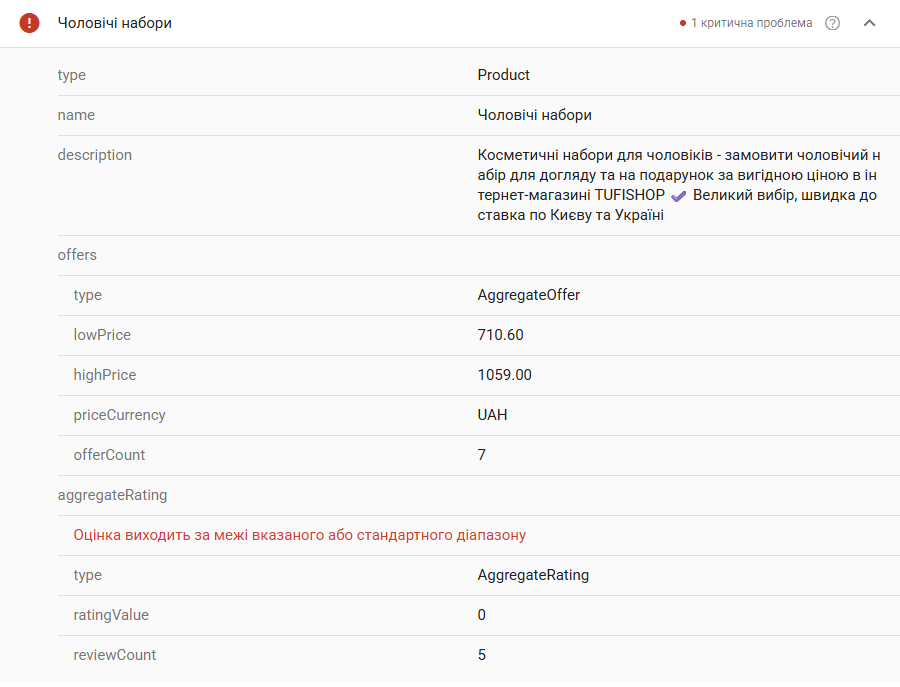Select the reviewCount value 5
This screenshot has height=687, width=900.
pyautogui.click(x=482, y=655)
